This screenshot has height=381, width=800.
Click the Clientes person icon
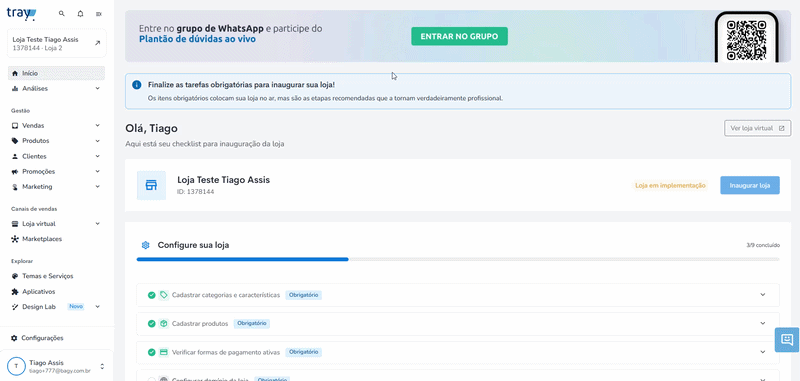coord(15,156)
